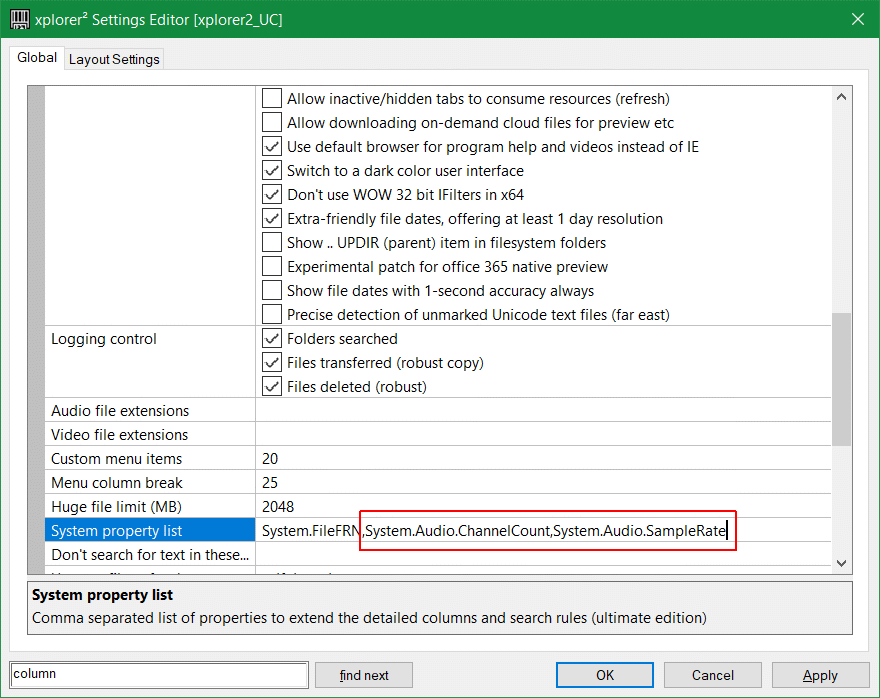This screenshot has height=698, width=880.
Task: Uncheck use default browser for help
Action: point(272,146)
